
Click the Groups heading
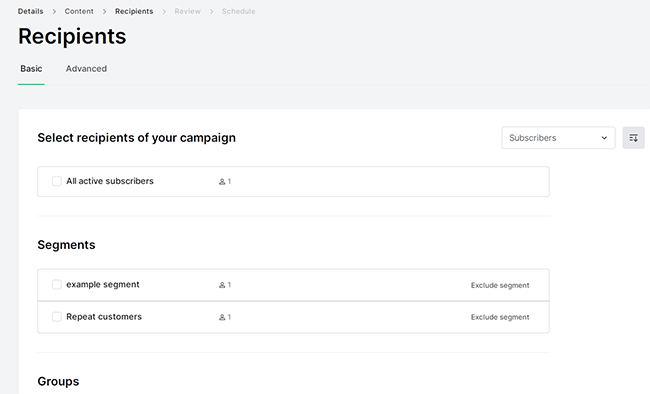tap(58, 382)
